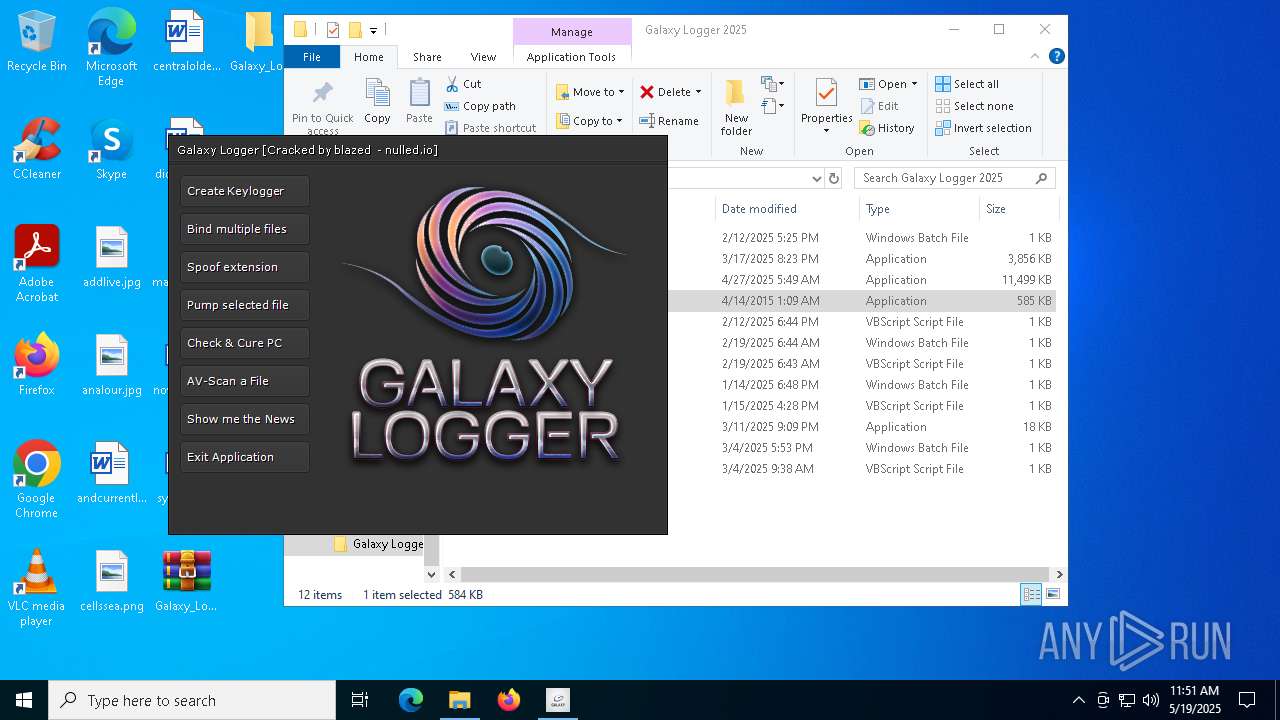The image size is (1280, 720).
Task: Click the Edit item in ribbon
Action: (x=879, y=106)
